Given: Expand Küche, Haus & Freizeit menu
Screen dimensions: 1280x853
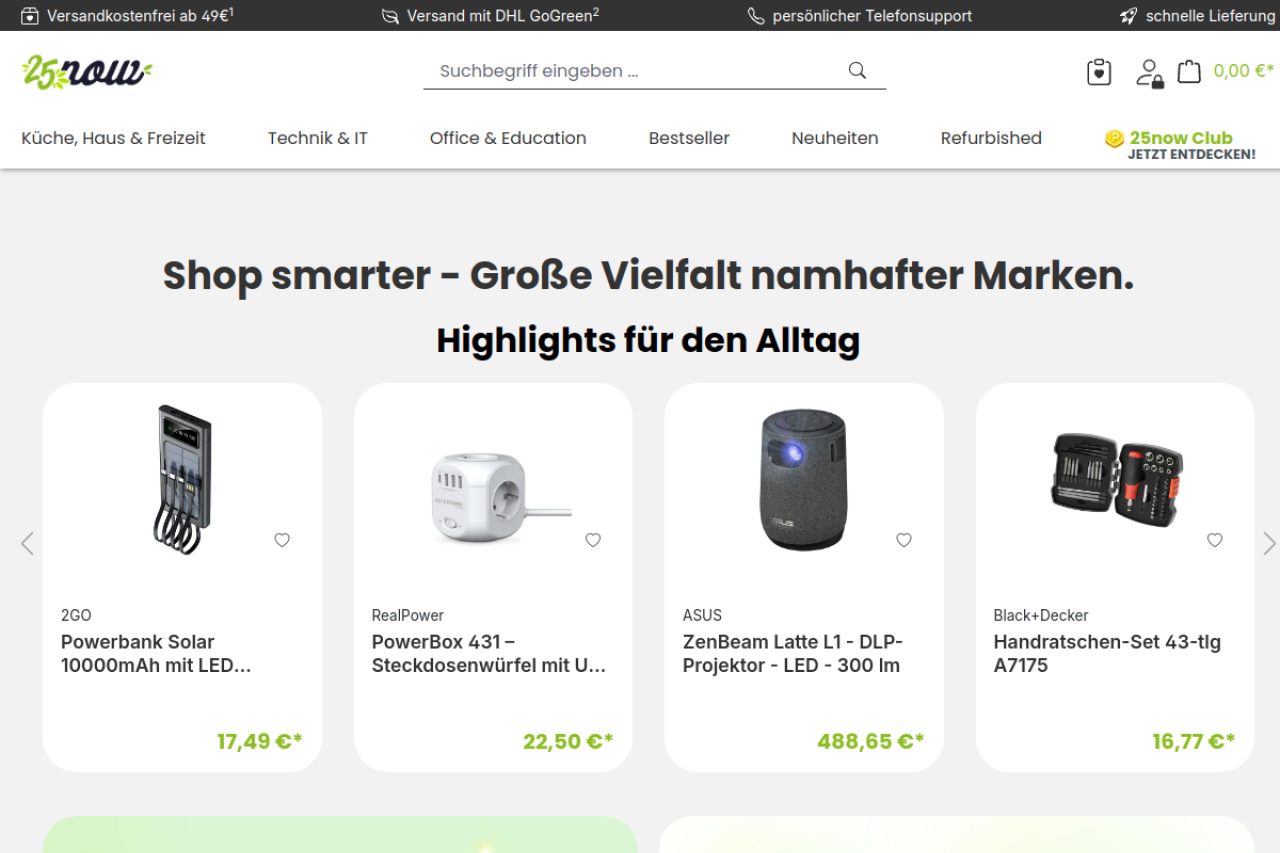Looking at the screenshot, I should click(x=113, y=138).
